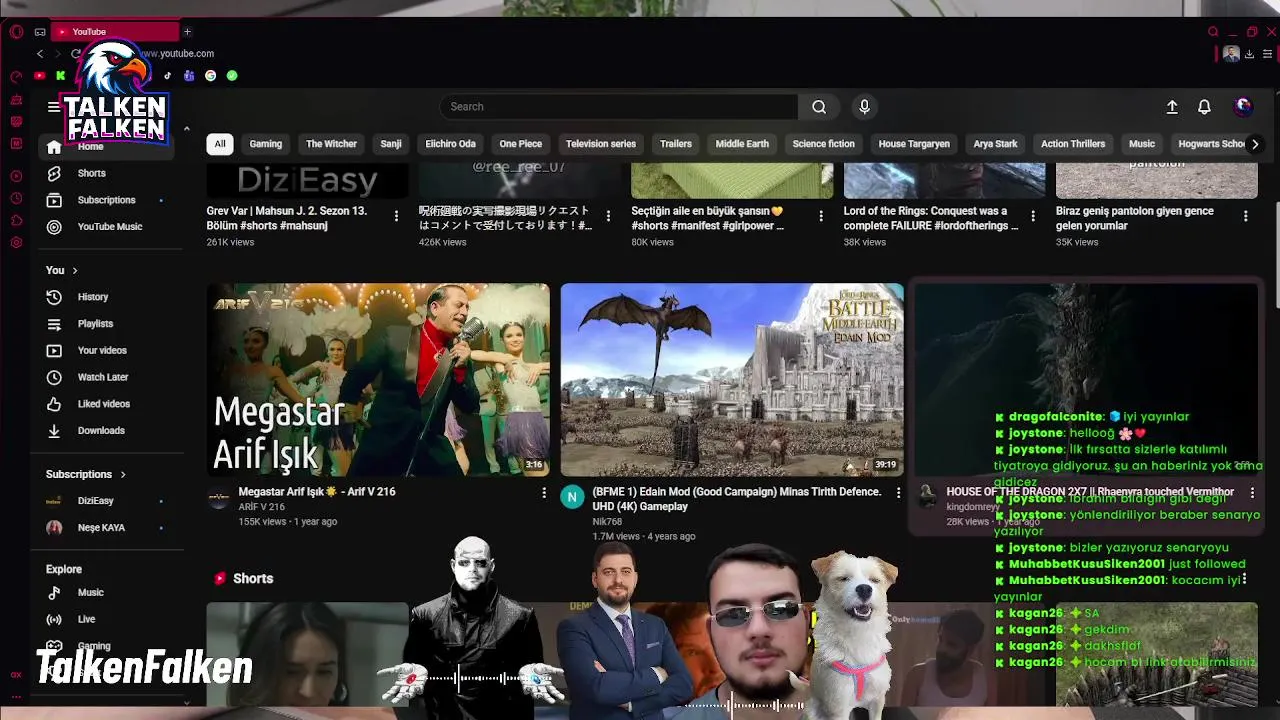Expand the Subscriptions section chevron

pos(123,475)
